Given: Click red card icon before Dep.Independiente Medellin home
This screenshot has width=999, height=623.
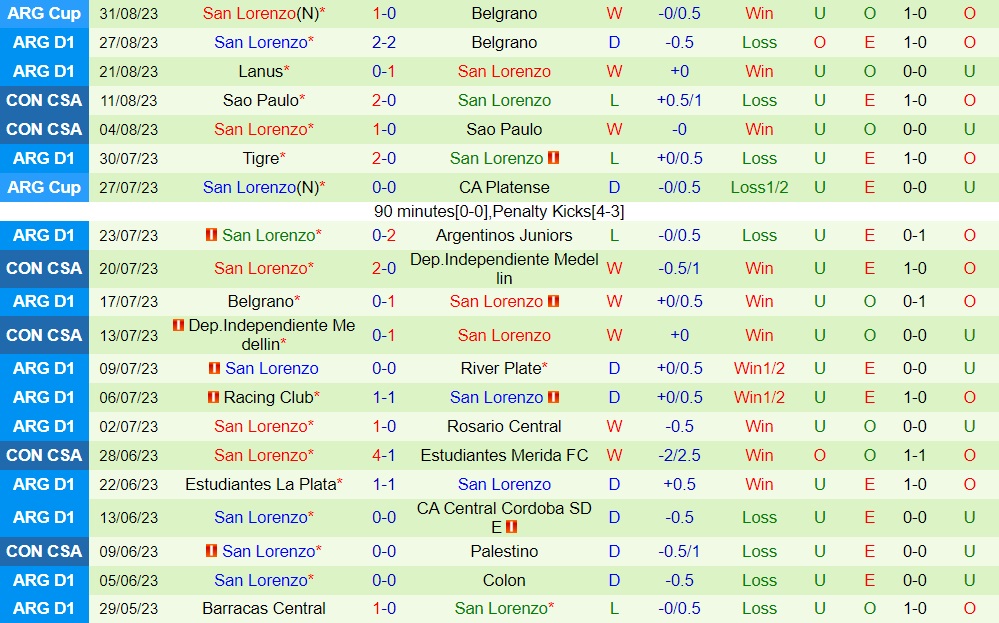Looking at the screenshot, I should (x=179, y=326).
